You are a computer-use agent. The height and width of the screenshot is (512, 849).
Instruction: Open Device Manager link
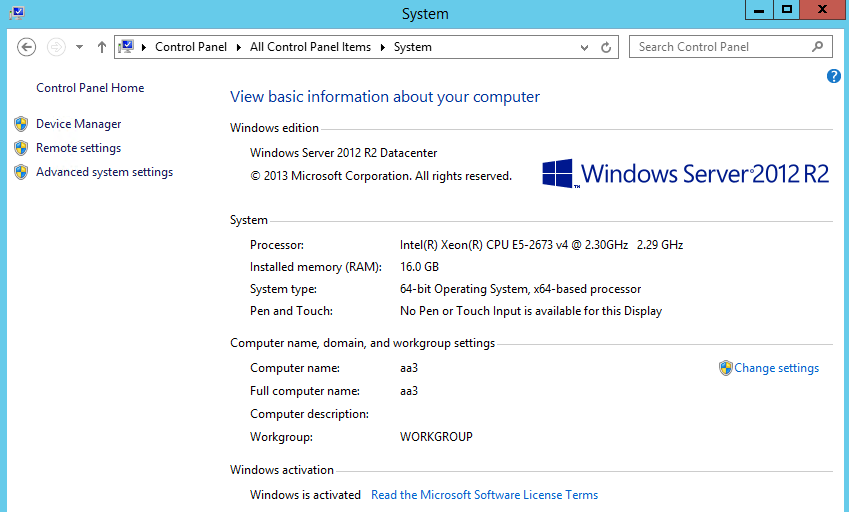point(79,124)
